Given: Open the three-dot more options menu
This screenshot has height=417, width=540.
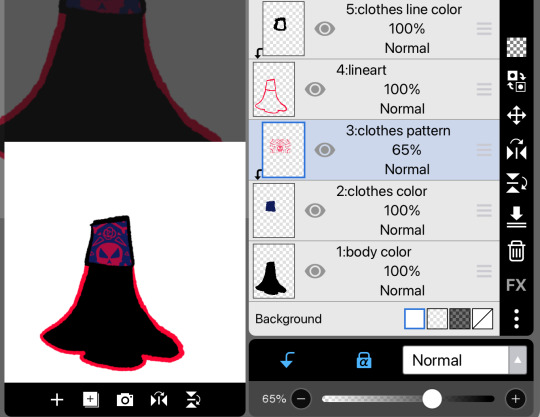Looking at the screenshot, I should (516, 319).
